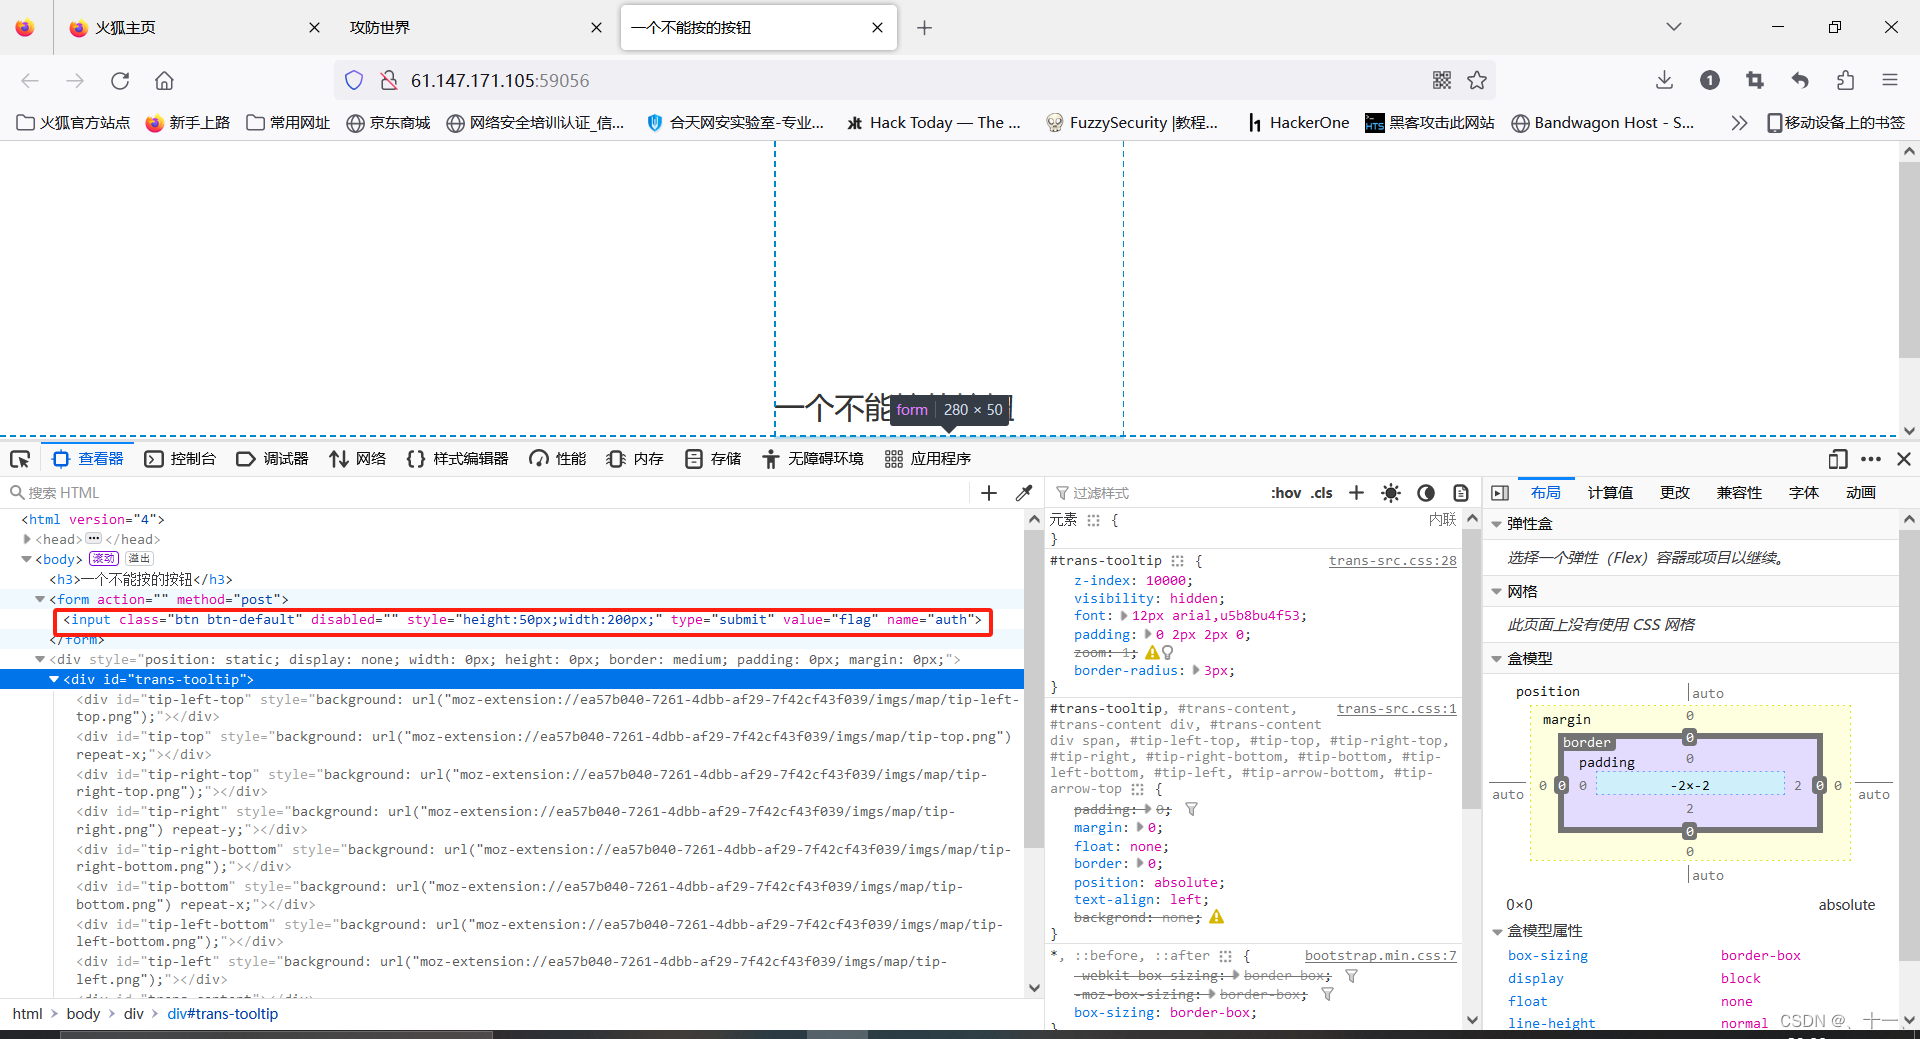
Task: Open the tracking protection shield panel
Action: 354,81
